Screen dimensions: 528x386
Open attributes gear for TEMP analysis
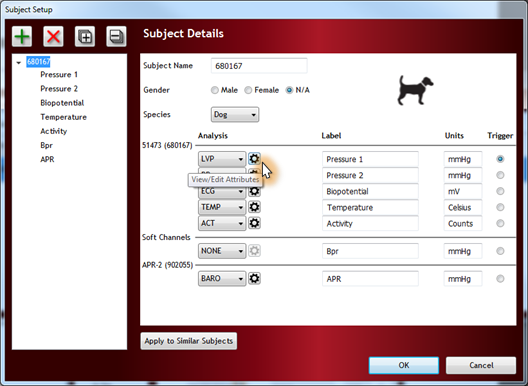(254, 207)
